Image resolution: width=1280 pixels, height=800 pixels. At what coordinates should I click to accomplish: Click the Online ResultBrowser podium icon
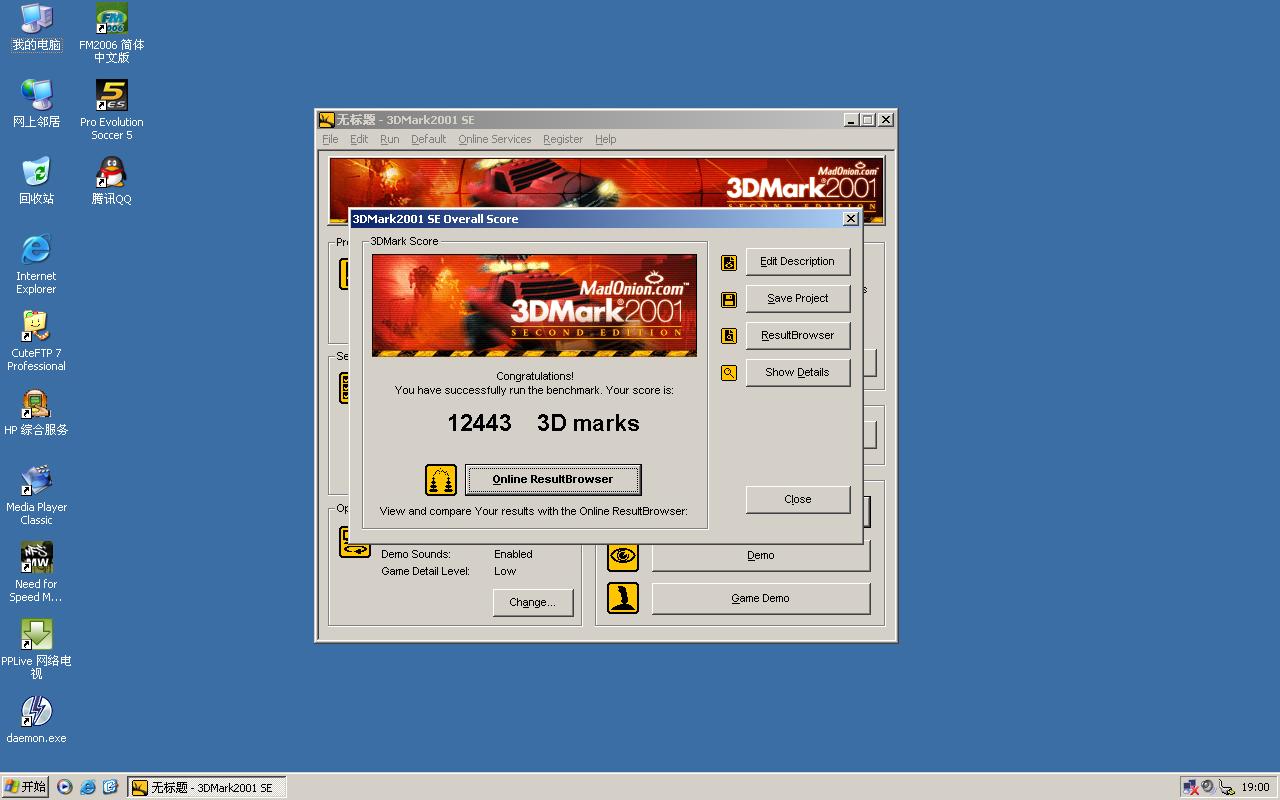(440, 480)
